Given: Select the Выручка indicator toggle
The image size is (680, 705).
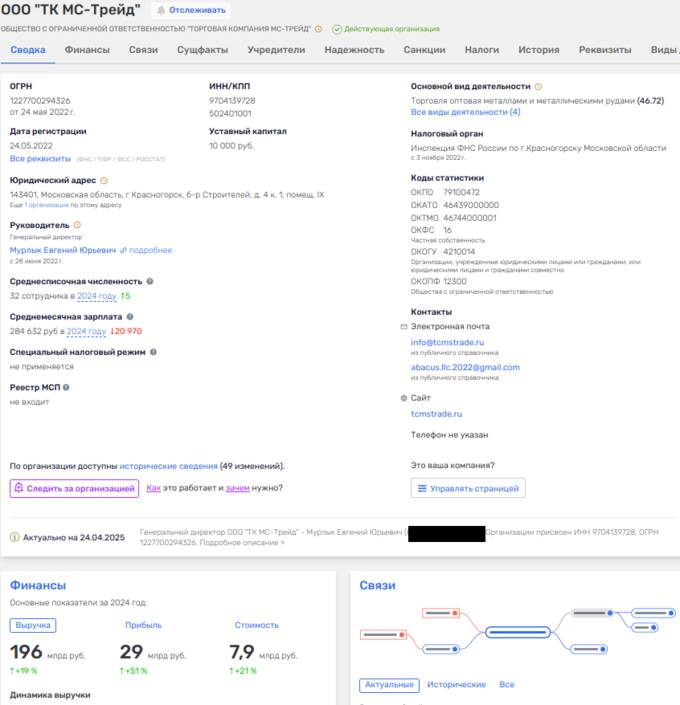Looking at the screenshot, I should [33, 625].
